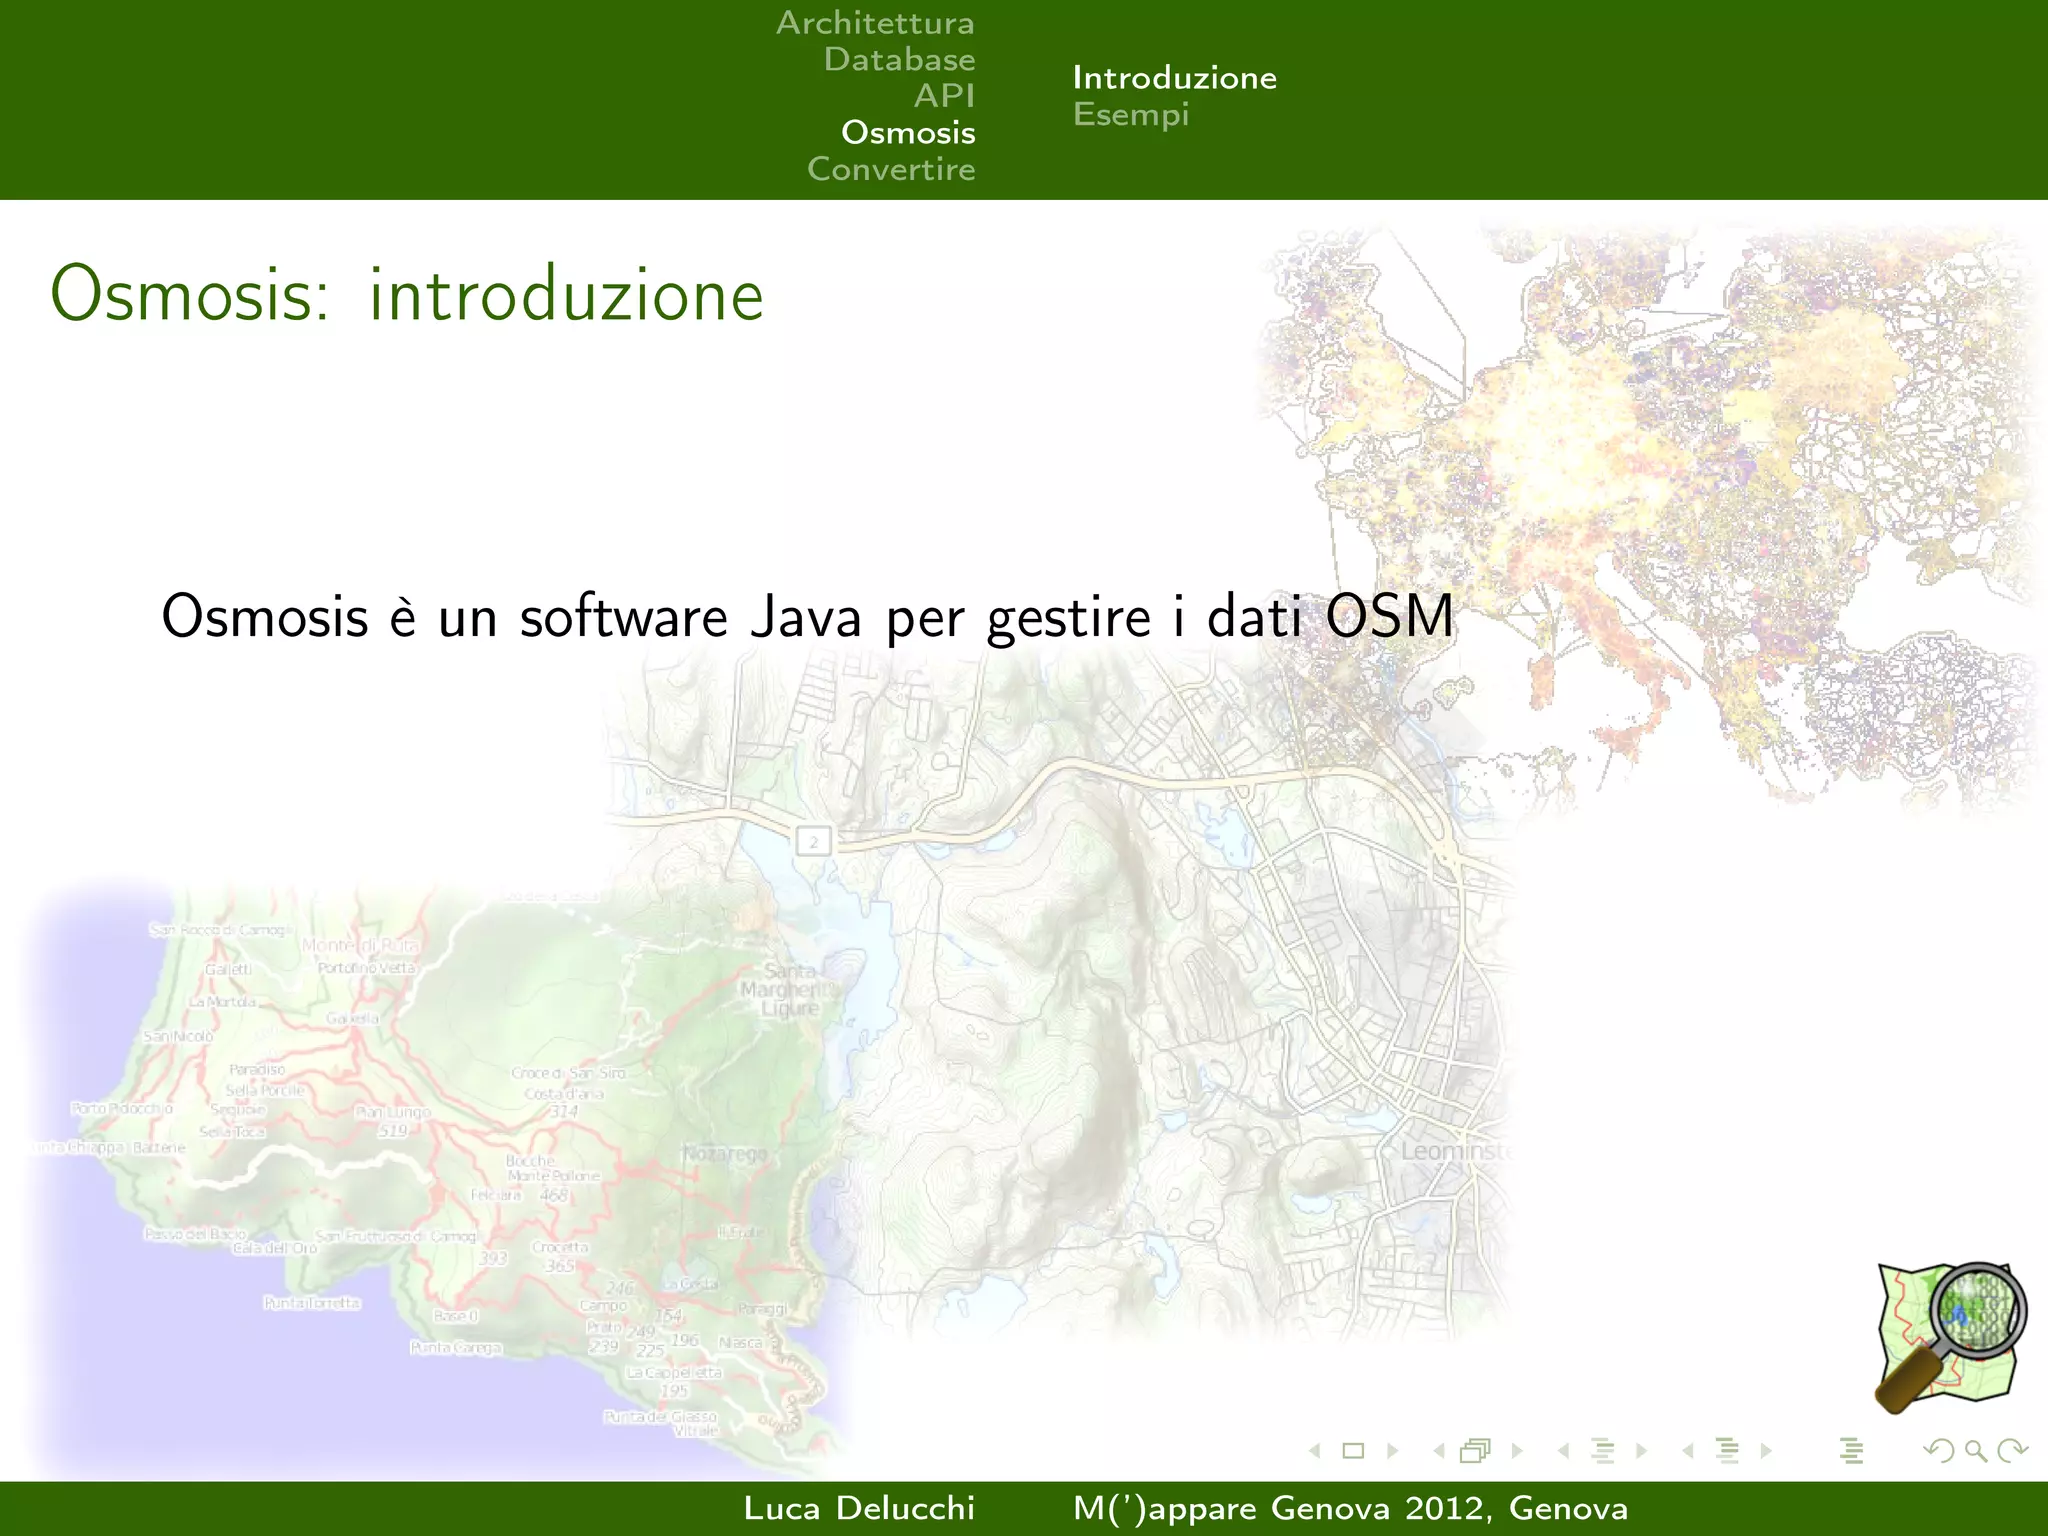Go to next subsection arrow

pyautogui.click(x=1641, y=1450)
